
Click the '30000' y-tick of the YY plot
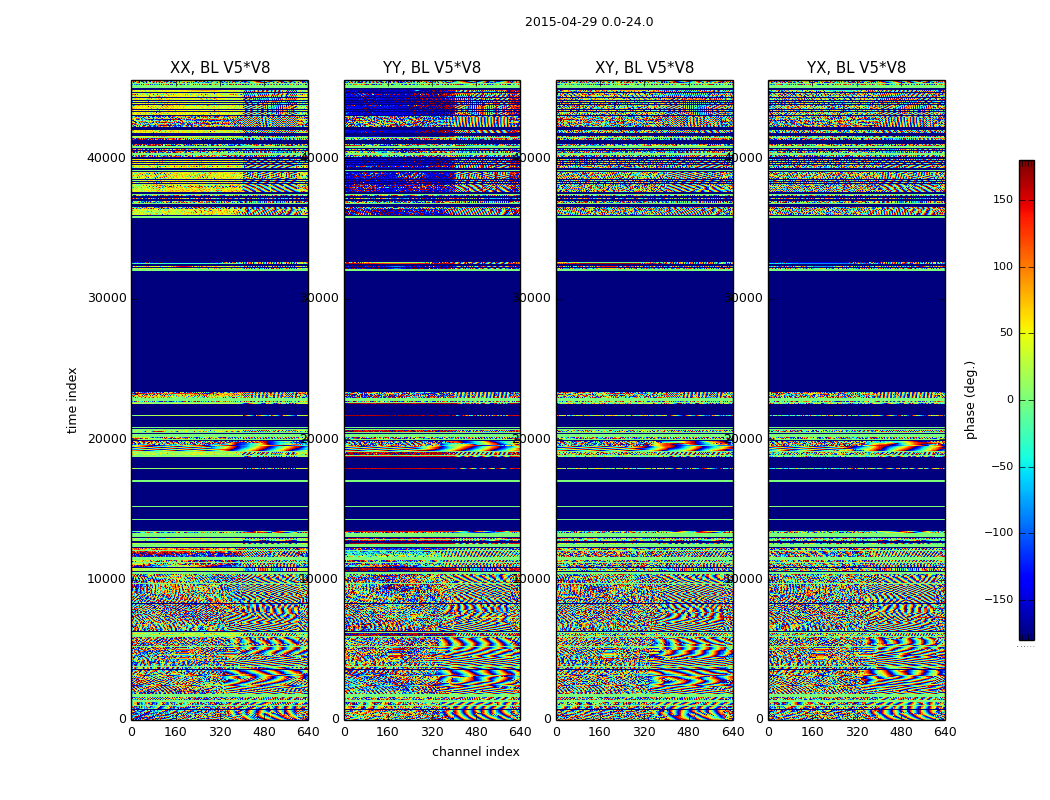(x=319, y=298)
